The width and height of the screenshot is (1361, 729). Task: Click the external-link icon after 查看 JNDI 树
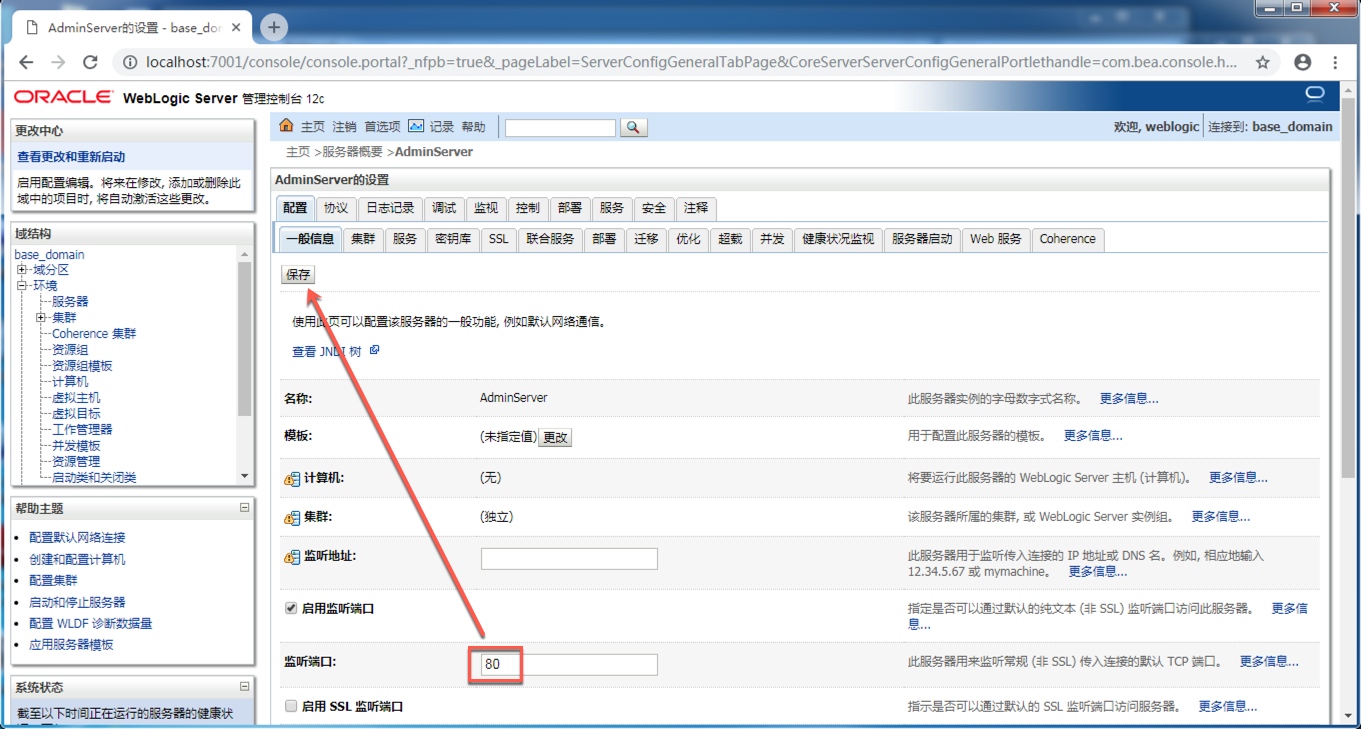tap(375, 351)
